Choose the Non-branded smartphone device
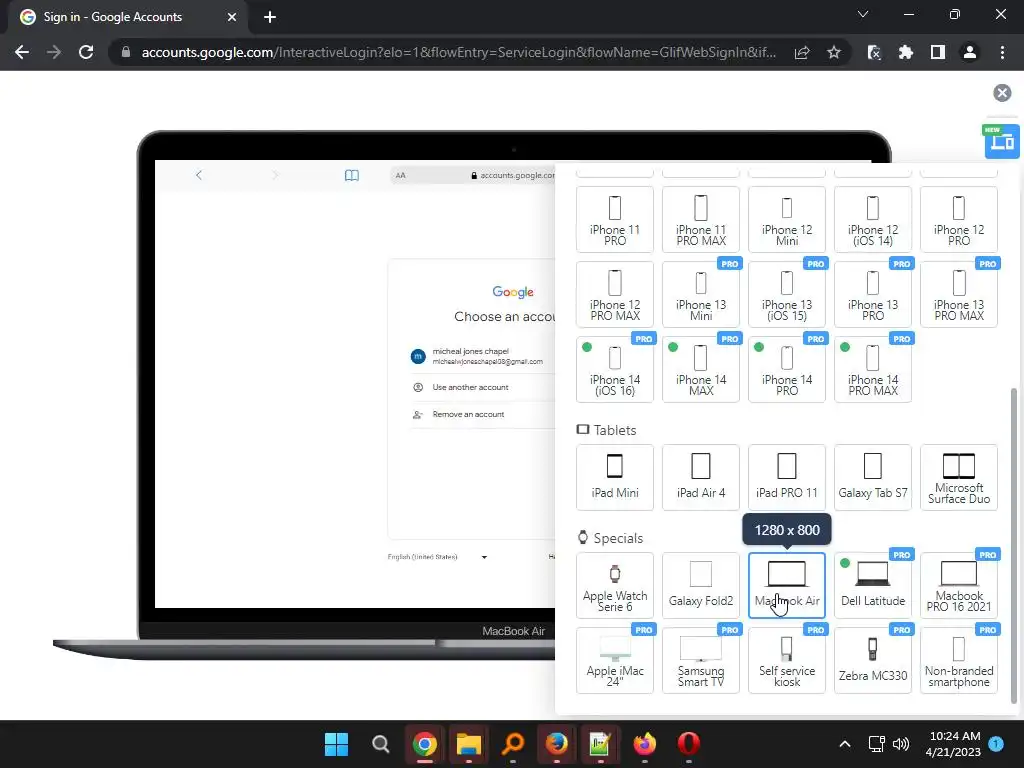Image resolution: width=1024 pixels, height=768 pixels. click(959, 660)
